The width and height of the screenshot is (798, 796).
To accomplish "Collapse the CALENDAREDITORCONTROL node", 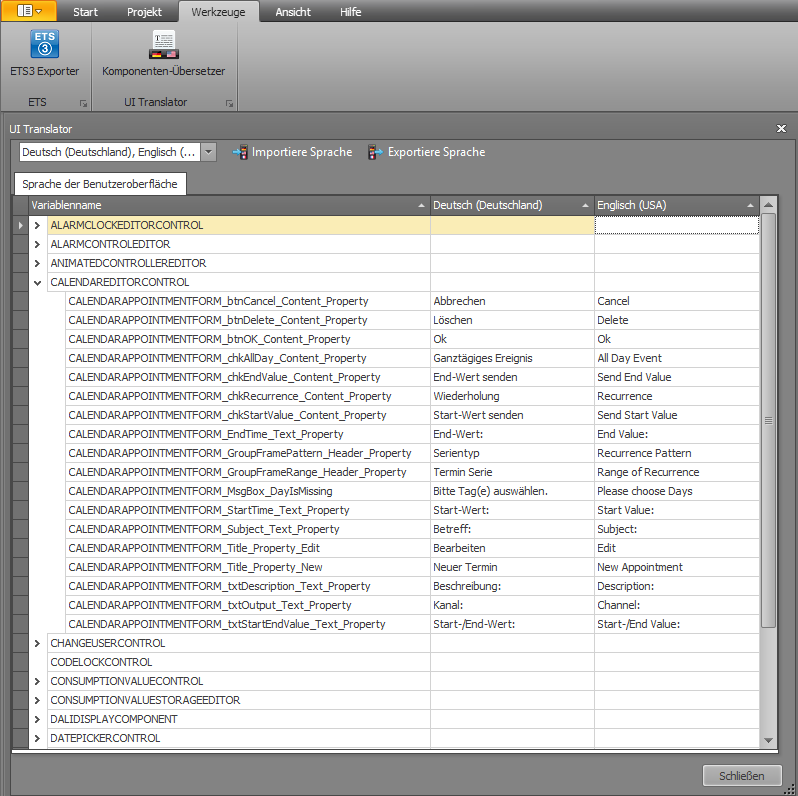I will click(37, 282).
